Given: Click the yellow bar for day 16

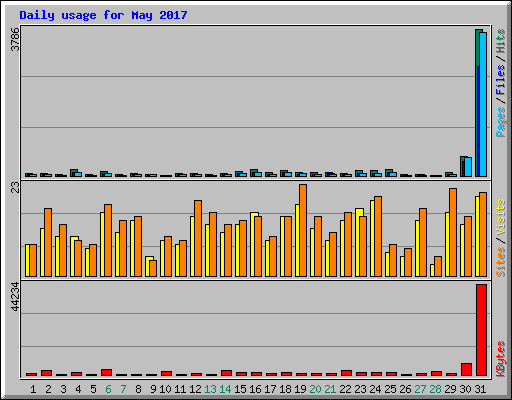Looking at the screenshot, I should 253,244.
